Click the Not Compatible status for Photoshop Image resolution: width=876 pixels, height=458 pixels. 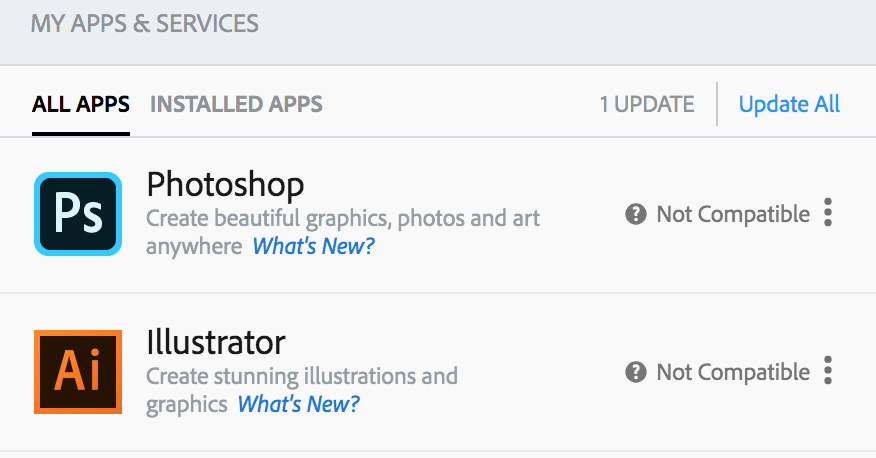[x=732, y=214]
